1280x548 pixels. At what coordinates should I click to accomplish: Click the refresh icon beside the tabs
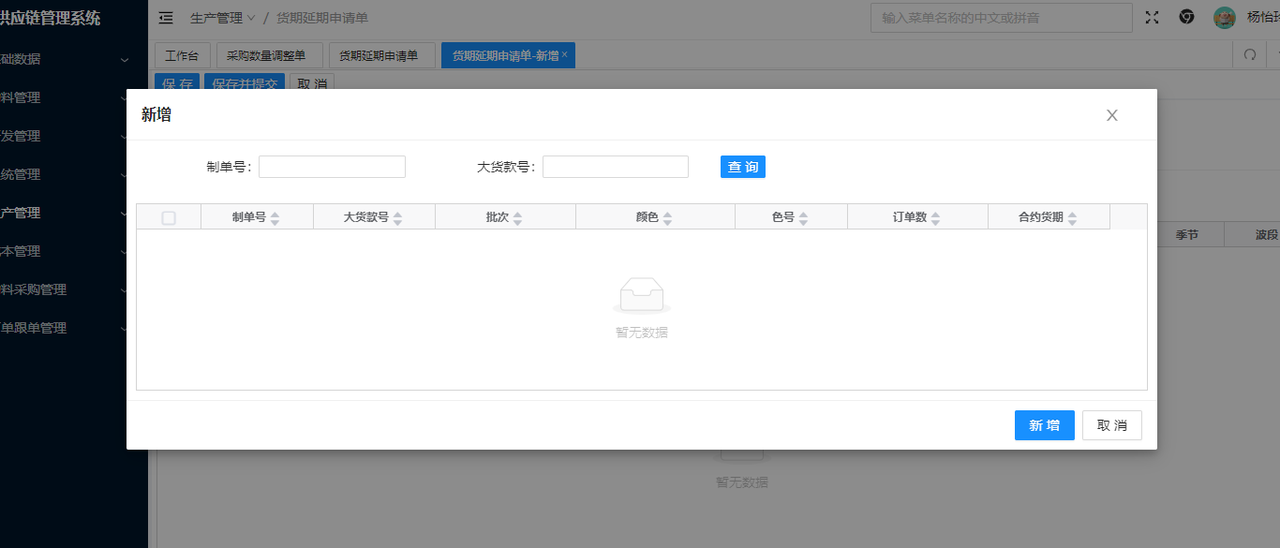coord(1249,55)
